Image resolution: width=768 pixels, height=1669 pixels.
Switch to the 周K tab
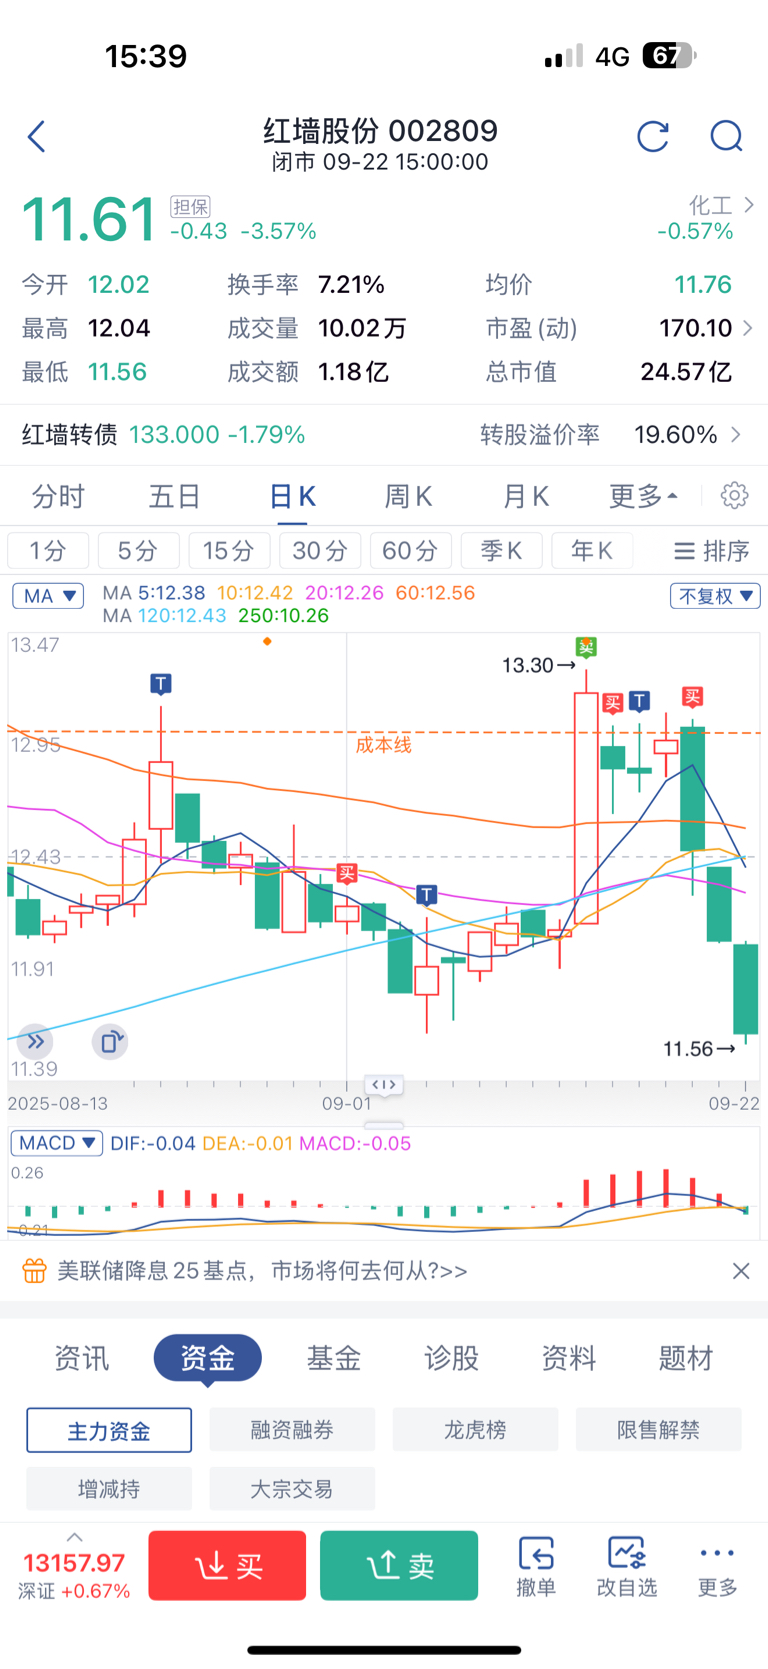coord(408,495)
